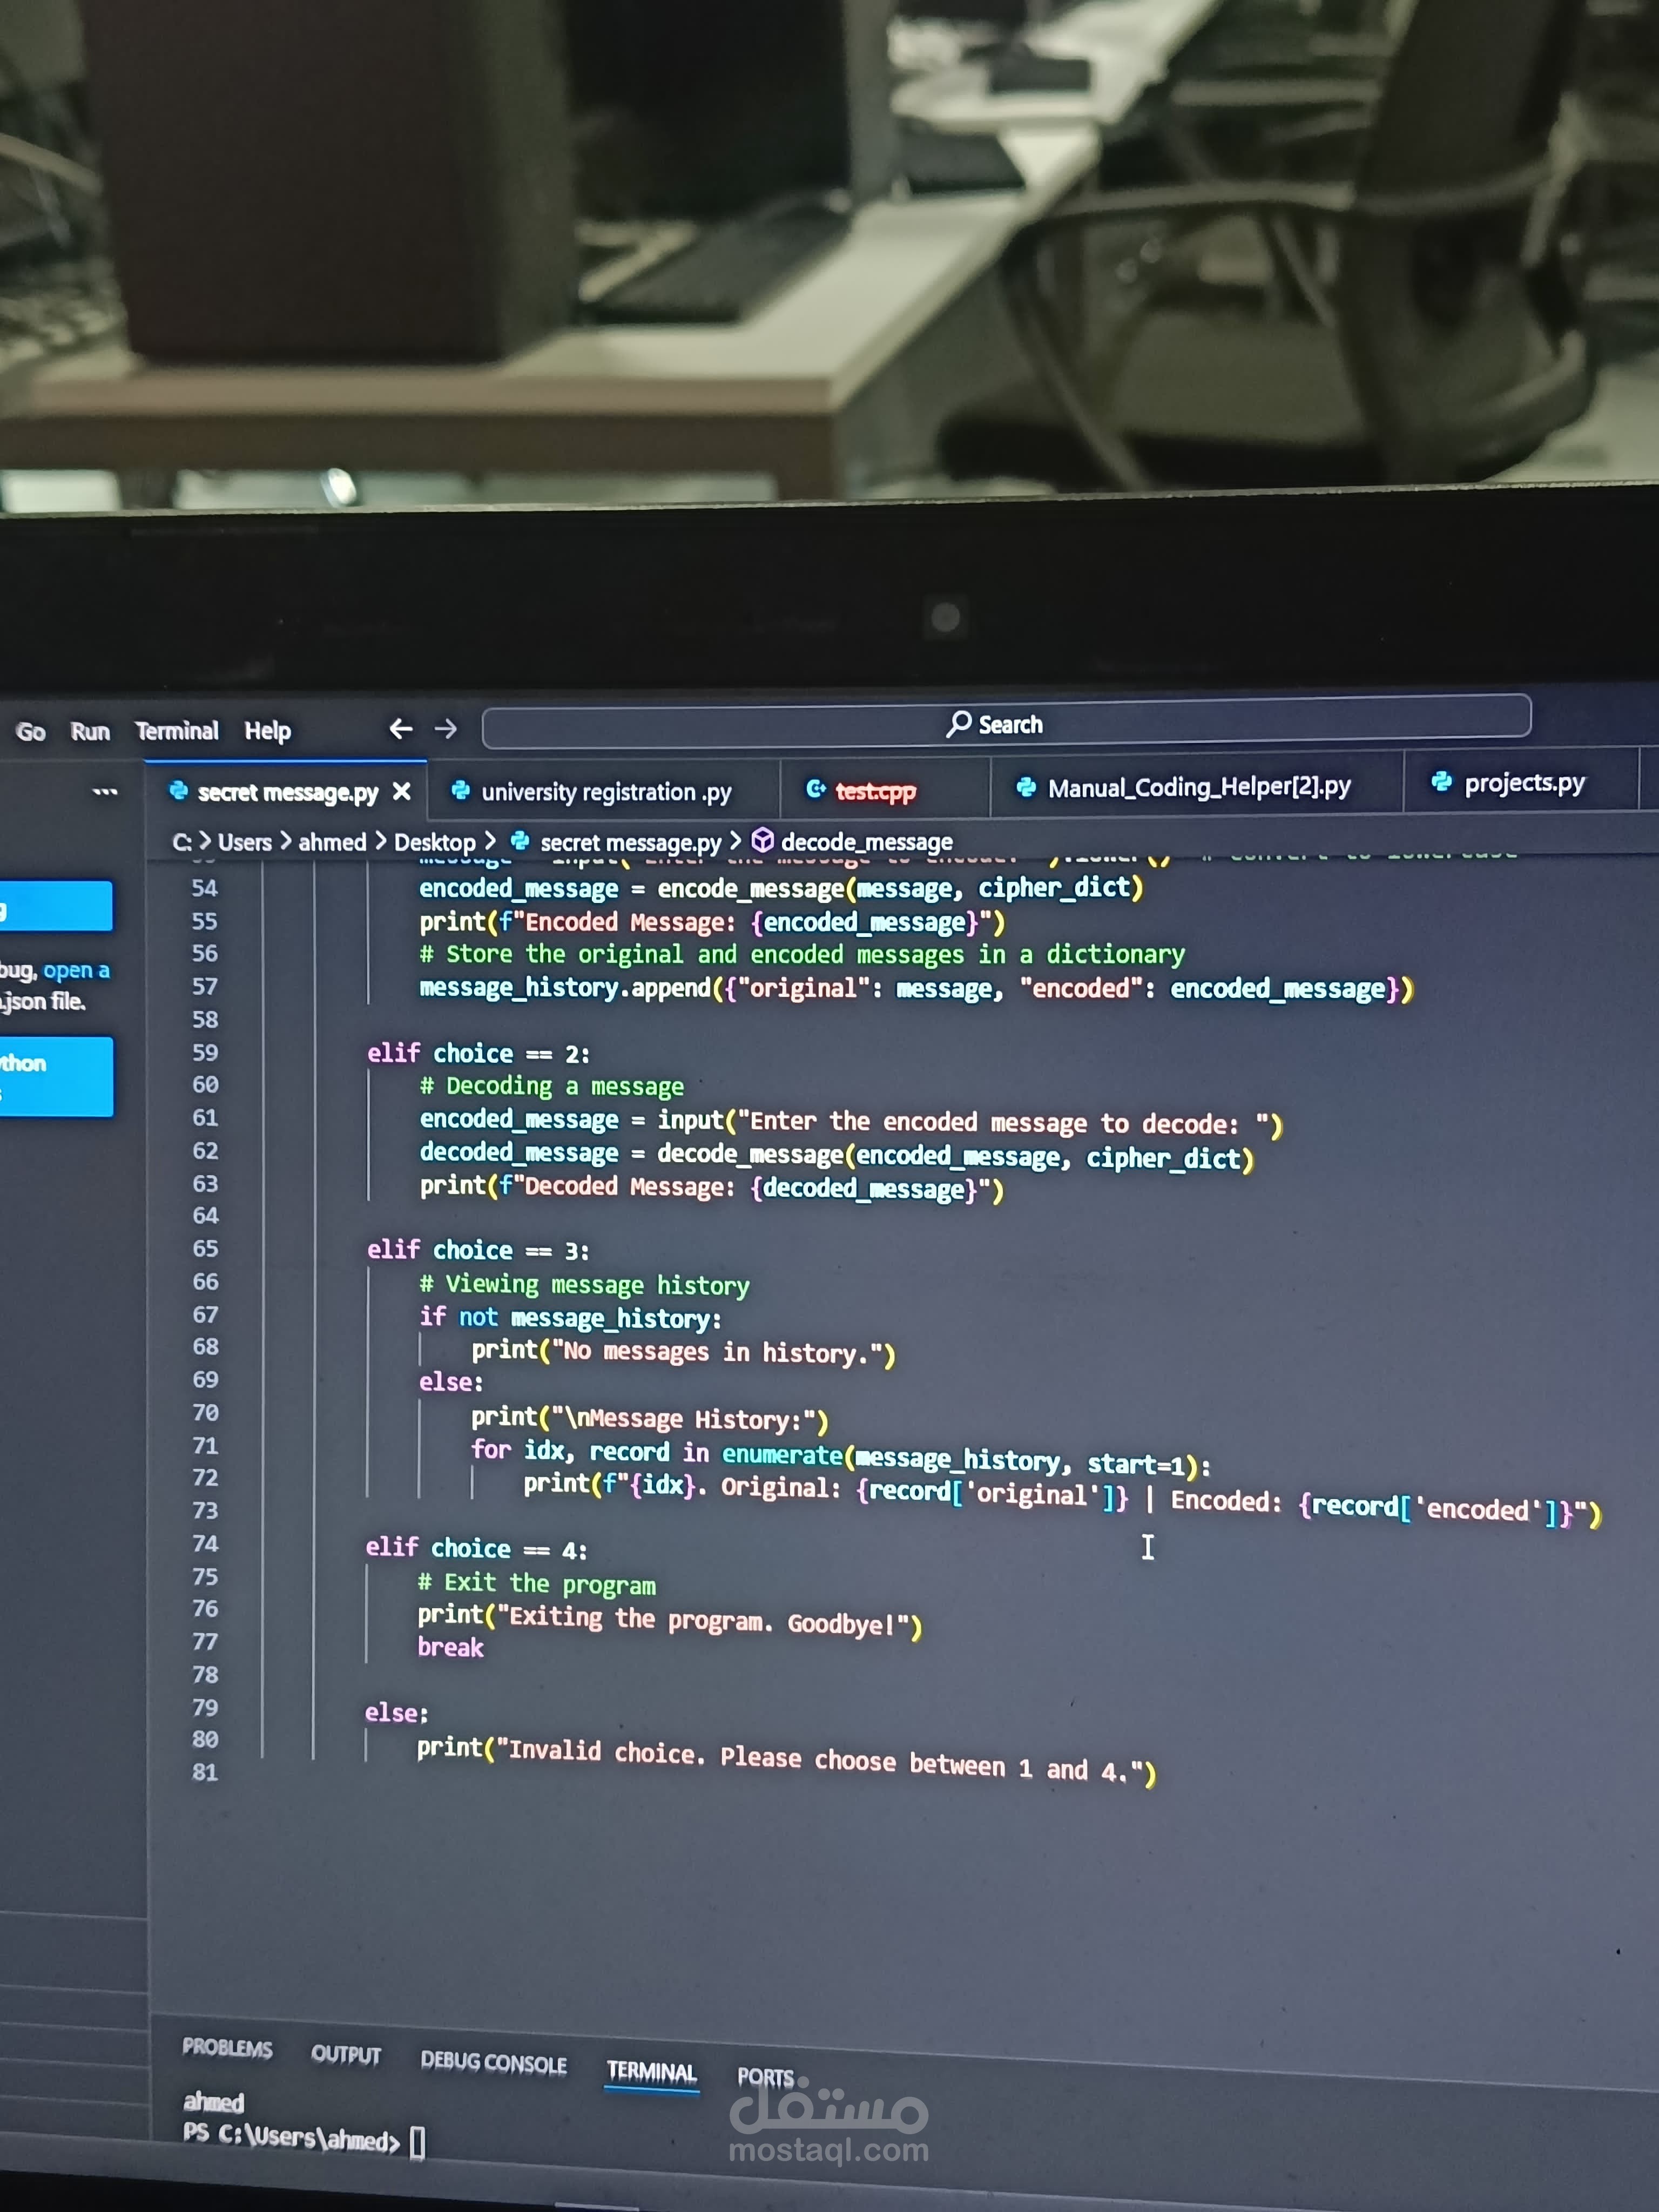Screen dimensions: 1659x2212
Task: Click the C++ icon on test.cpp tab
Action: 816,790
